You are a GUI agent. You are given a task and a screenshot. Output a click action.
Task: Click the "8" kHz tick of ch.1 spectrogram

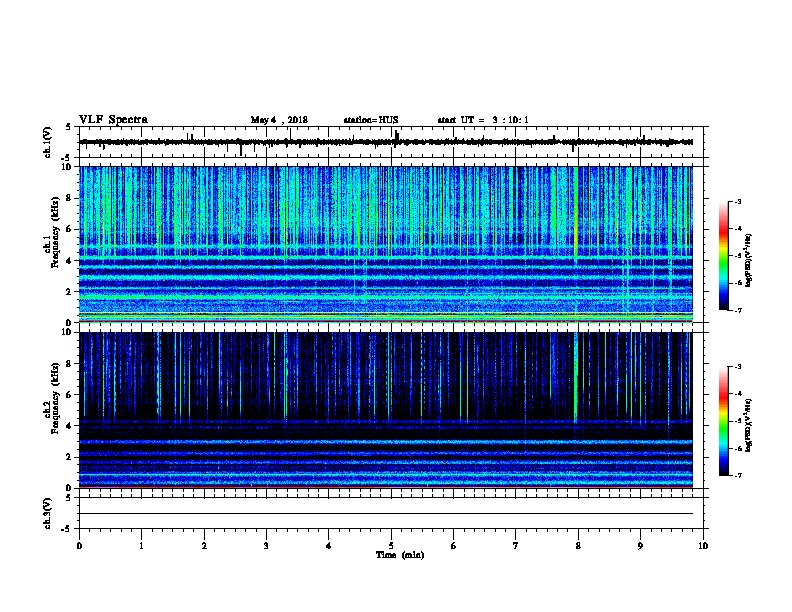point(69,198)
